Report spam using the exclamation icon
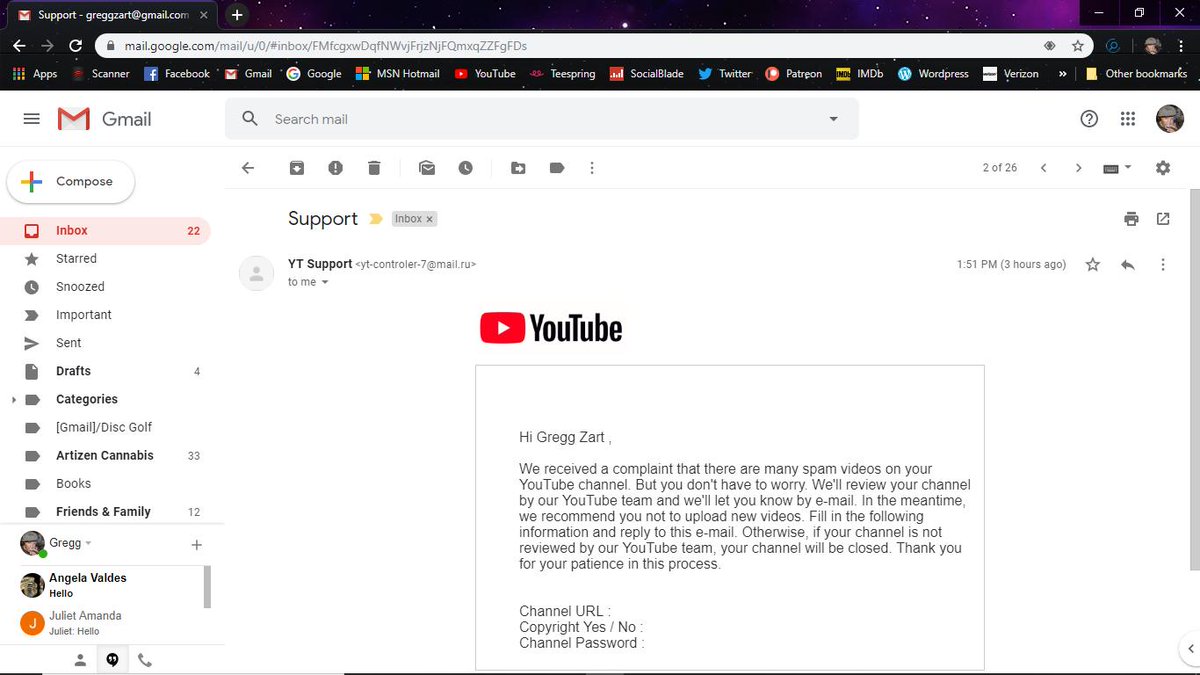The width and height of the screenshot is (1200, 675). pos(335,168)
